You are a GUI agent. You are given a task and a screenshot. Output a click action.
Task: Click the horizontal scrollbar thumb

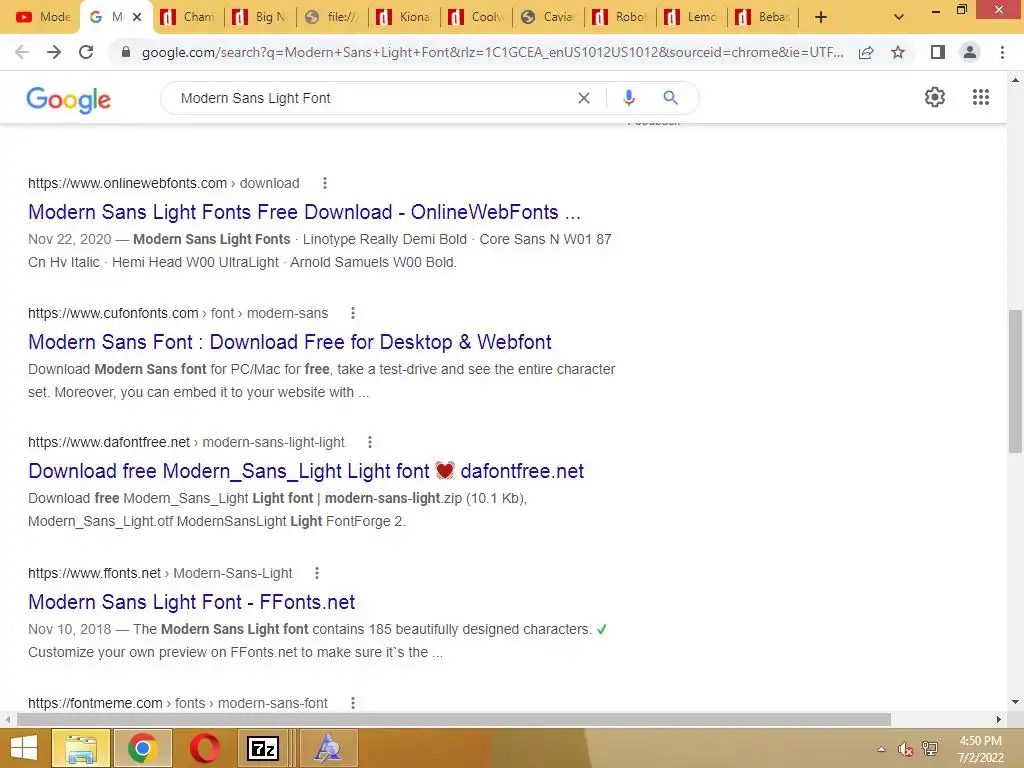coord(454,719)
